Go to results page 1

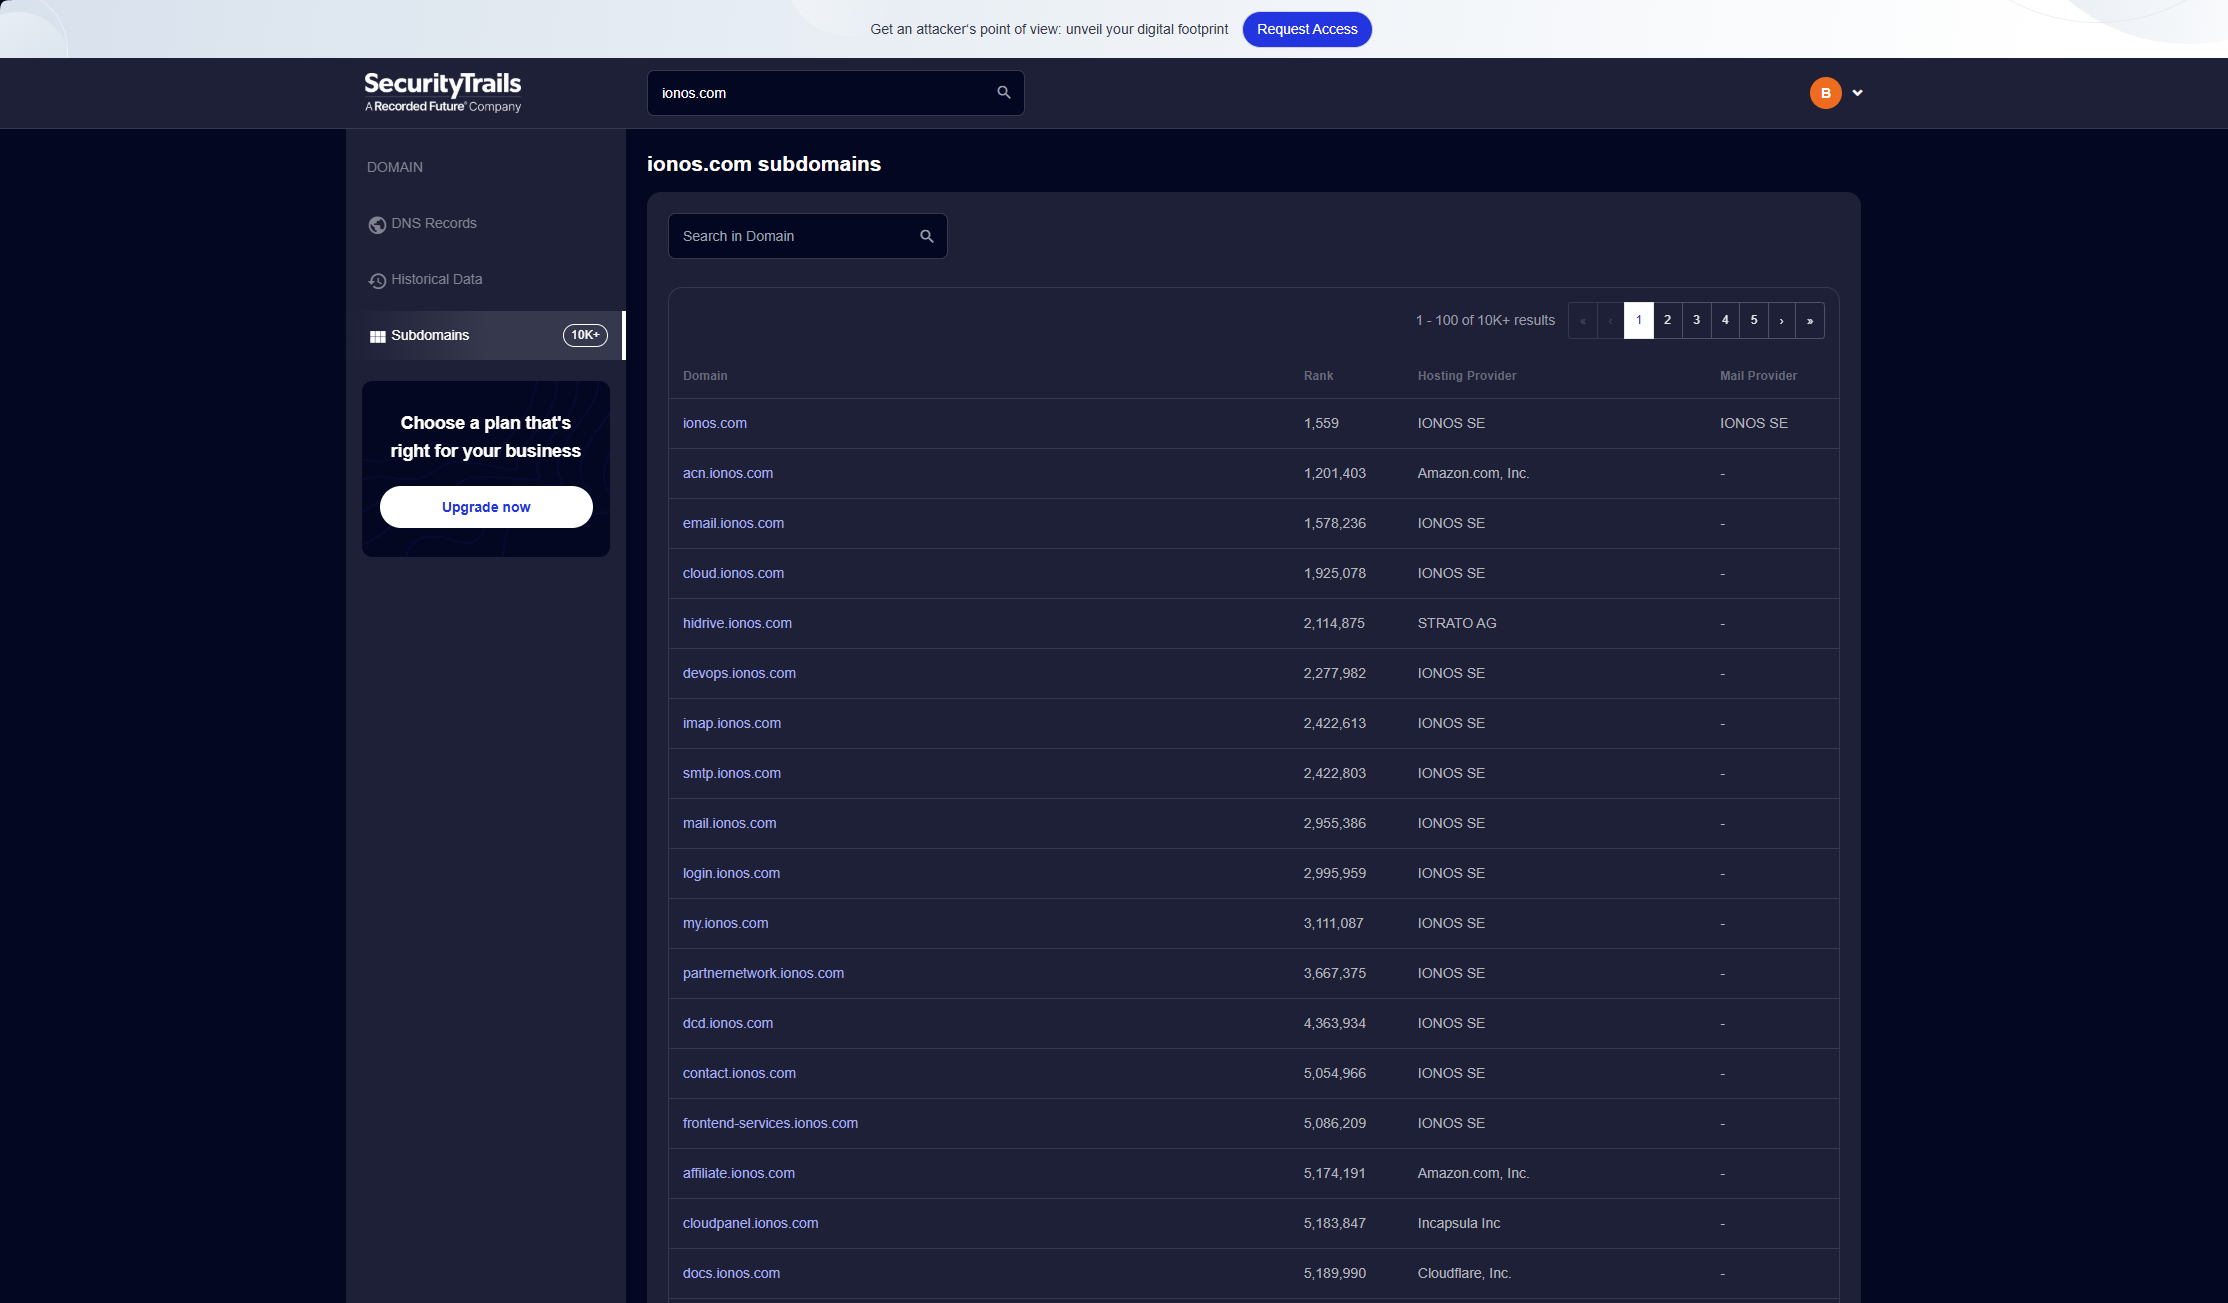[x=1639, y=320]
